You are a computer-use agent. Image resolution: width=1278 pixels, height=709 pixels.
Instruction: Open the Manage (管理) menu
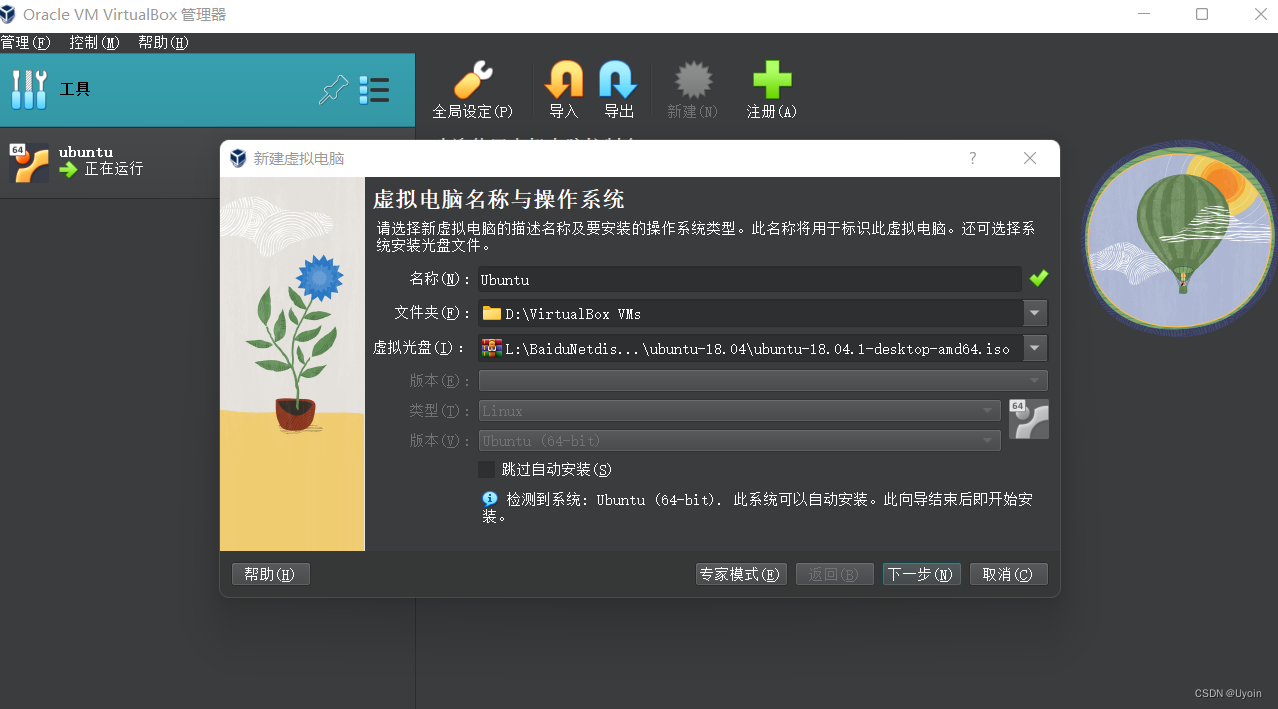click(25, 43)
